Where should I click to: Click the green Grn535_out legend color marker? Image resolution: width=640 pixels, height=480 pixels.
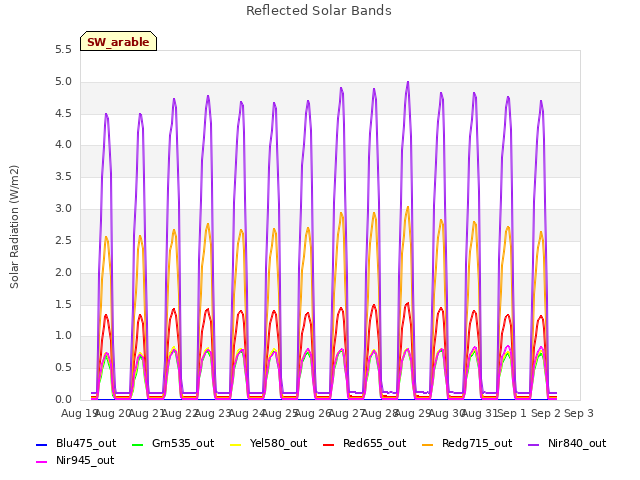click(138, 444)
